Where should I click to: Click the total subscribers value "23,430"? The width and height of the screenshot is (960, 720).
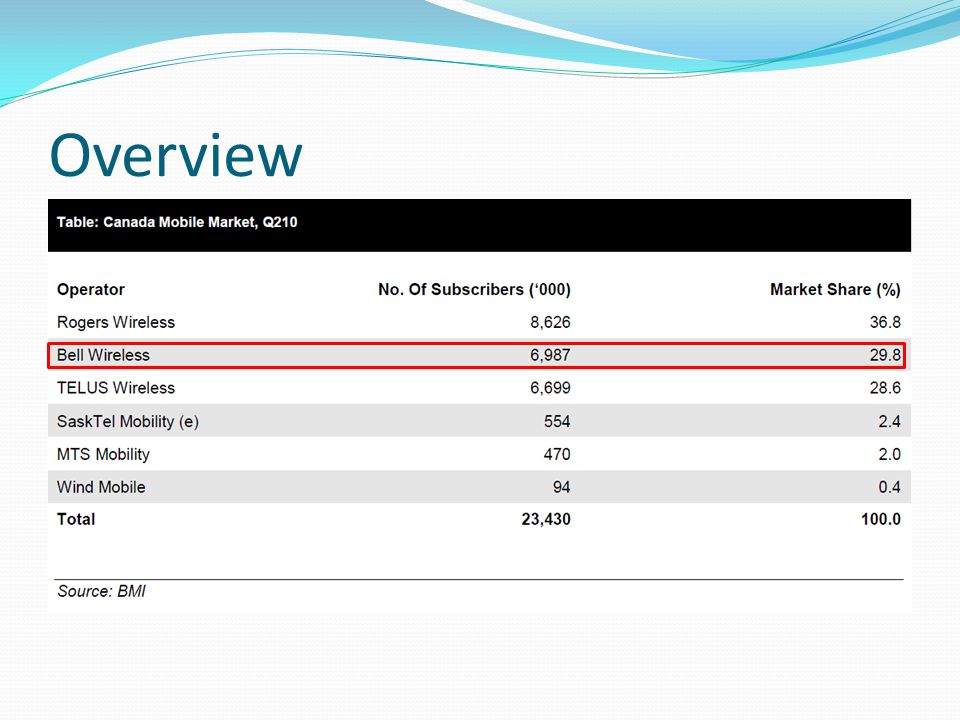[x=546, y=520]
